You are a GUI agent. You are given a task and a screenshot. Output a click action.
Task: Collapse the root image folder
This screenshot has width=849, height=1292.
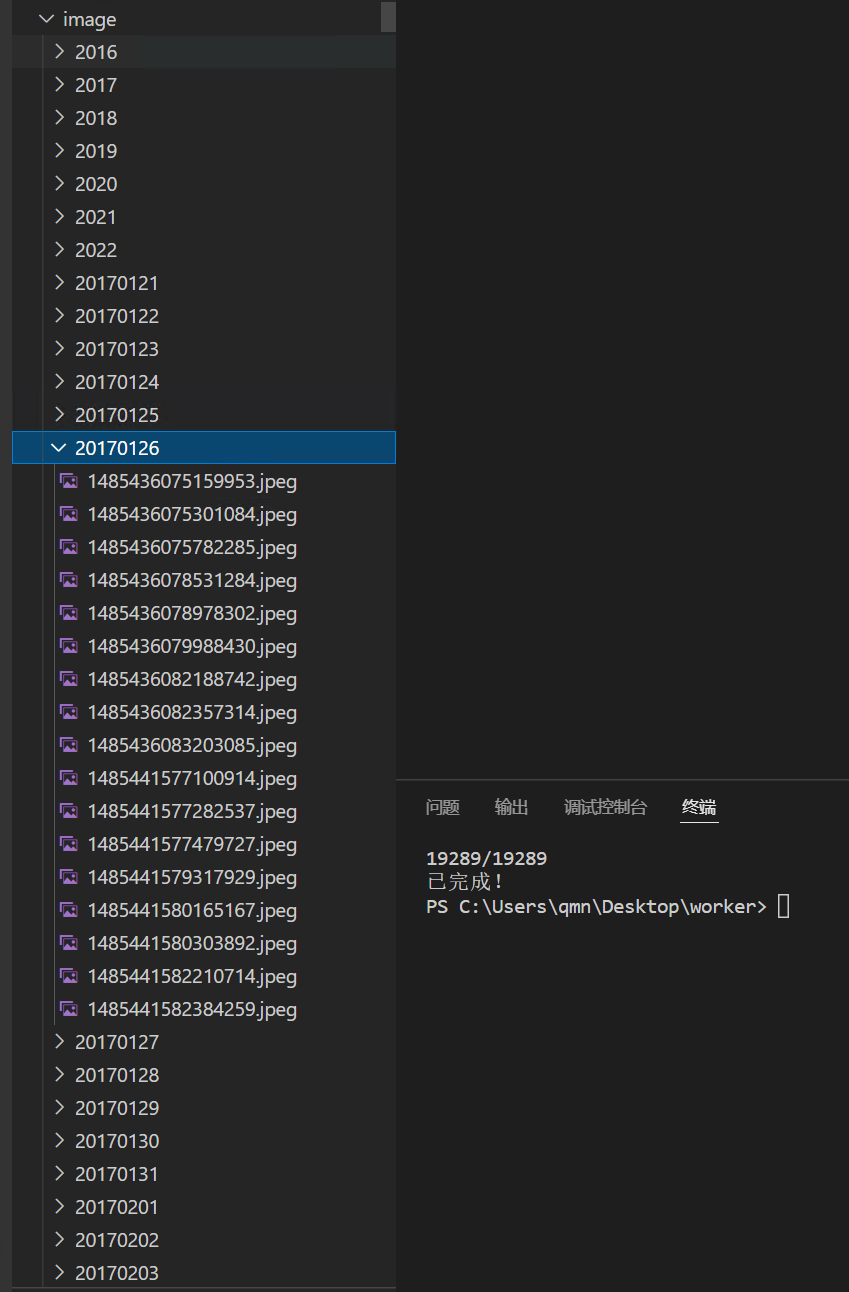pyautogui.click(x=46, y=19)
